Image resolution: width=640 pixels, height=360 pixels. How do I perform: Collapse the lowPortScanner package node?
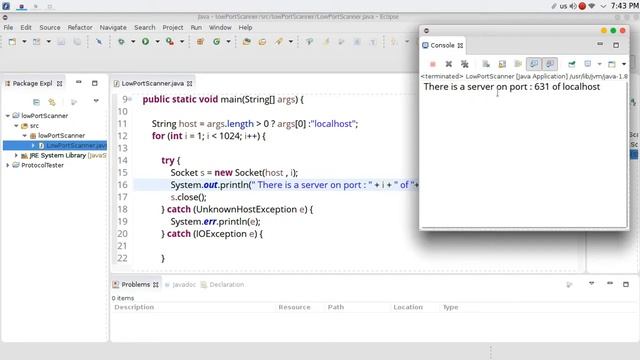24,136
